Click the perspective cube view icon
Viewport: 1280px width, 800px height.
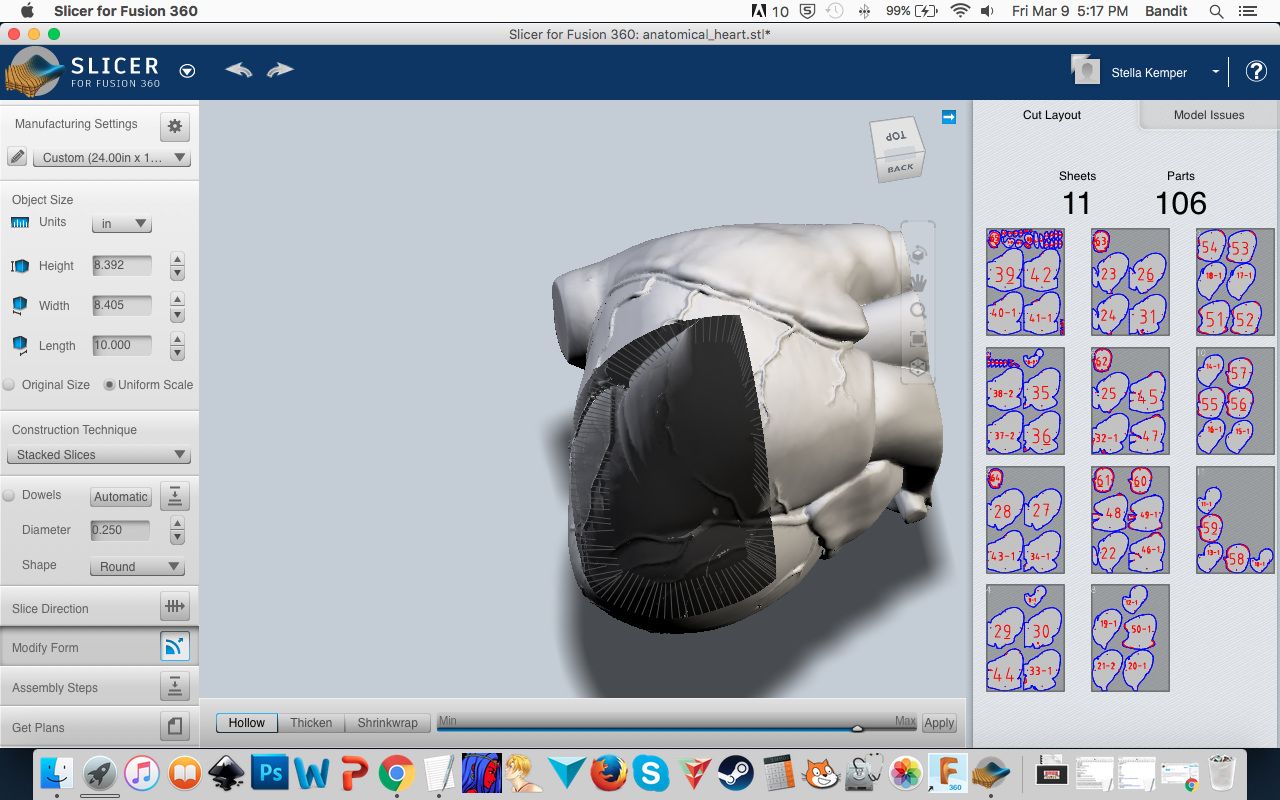[x=917, y=367]
